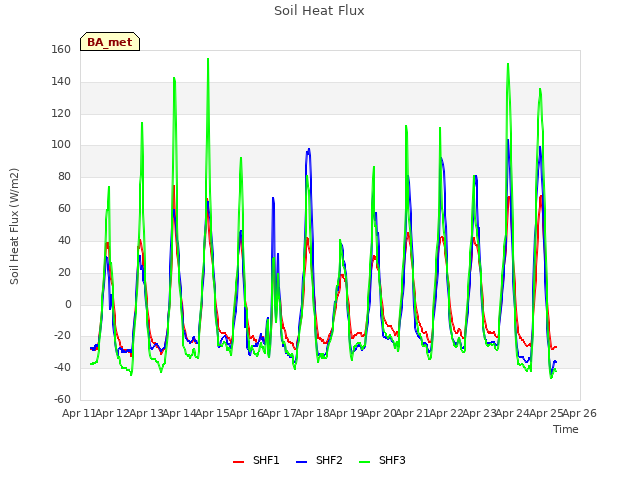Click the -40 y-axis tick label
This screenshot has height=480, width=640.
coord(62,367)
